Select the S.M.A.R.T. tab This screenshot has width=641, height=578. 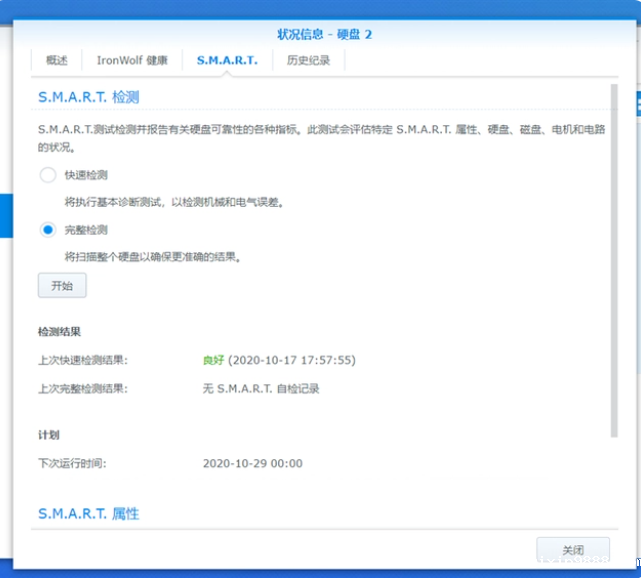[227, 60]
